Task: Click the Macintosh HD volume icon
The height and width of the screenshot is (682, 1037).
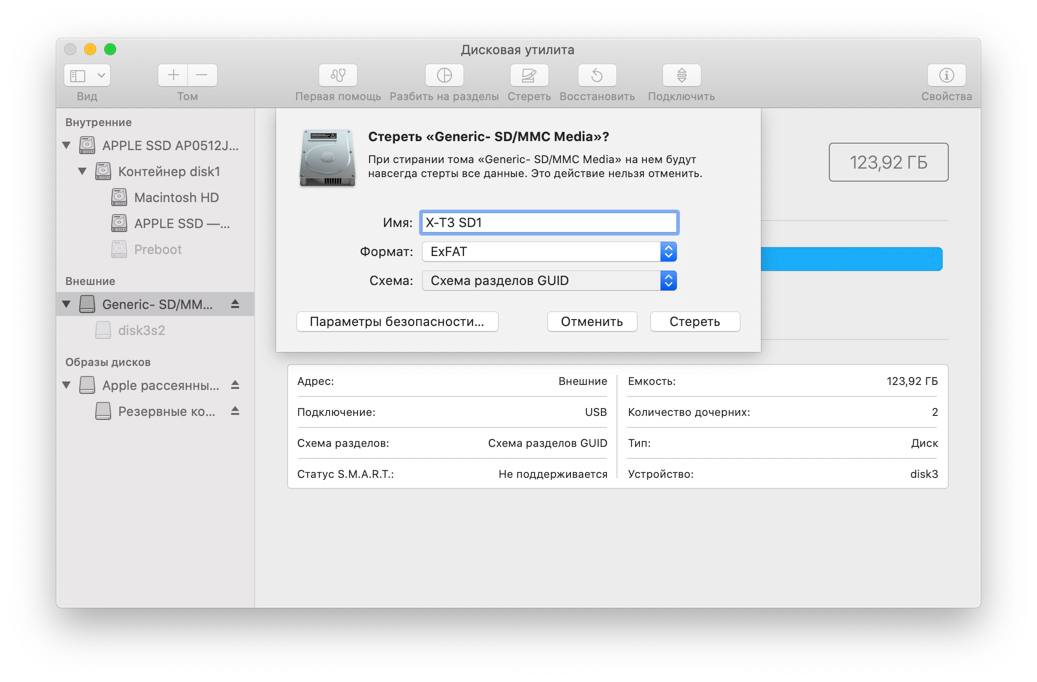Action: click(x=119, y=197)
